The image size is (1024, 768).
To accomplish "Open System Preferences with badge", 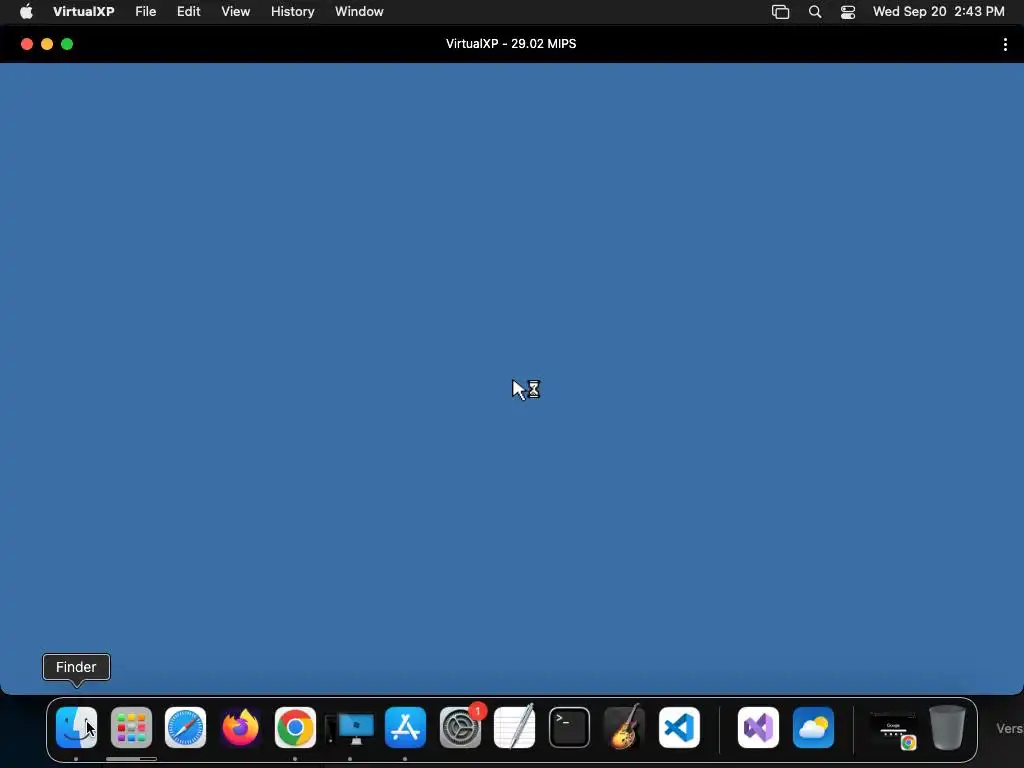I will coord(461,726).
